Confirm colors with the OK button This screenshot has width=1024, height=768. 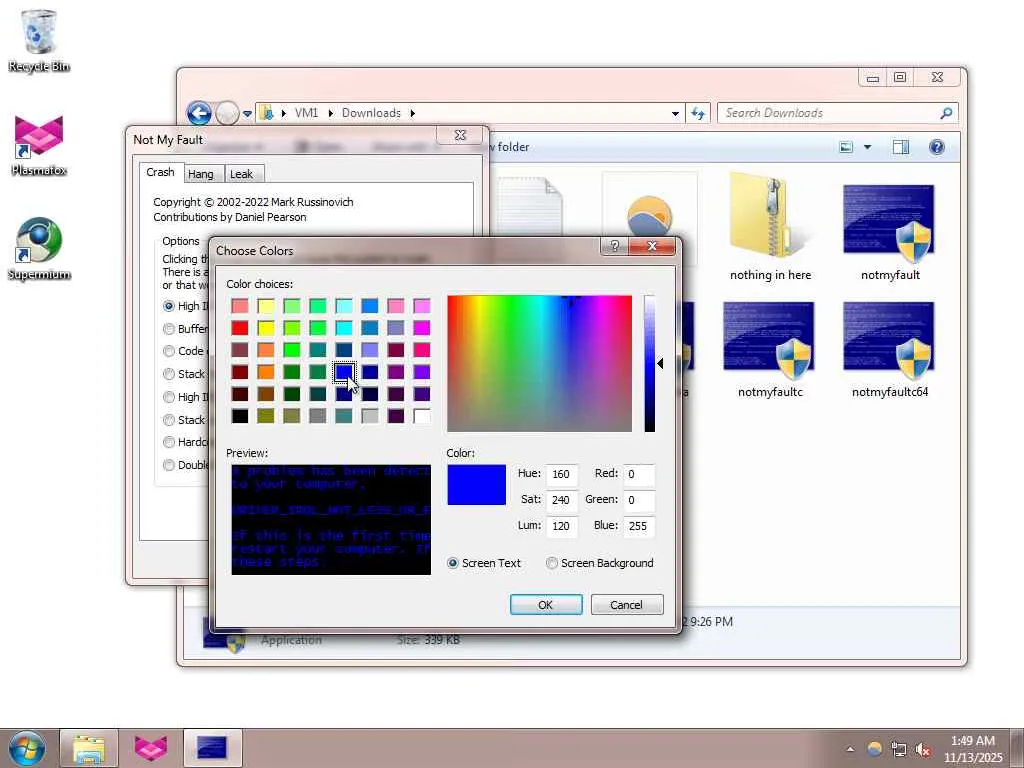pyautogui.click(x=546, y=605)
